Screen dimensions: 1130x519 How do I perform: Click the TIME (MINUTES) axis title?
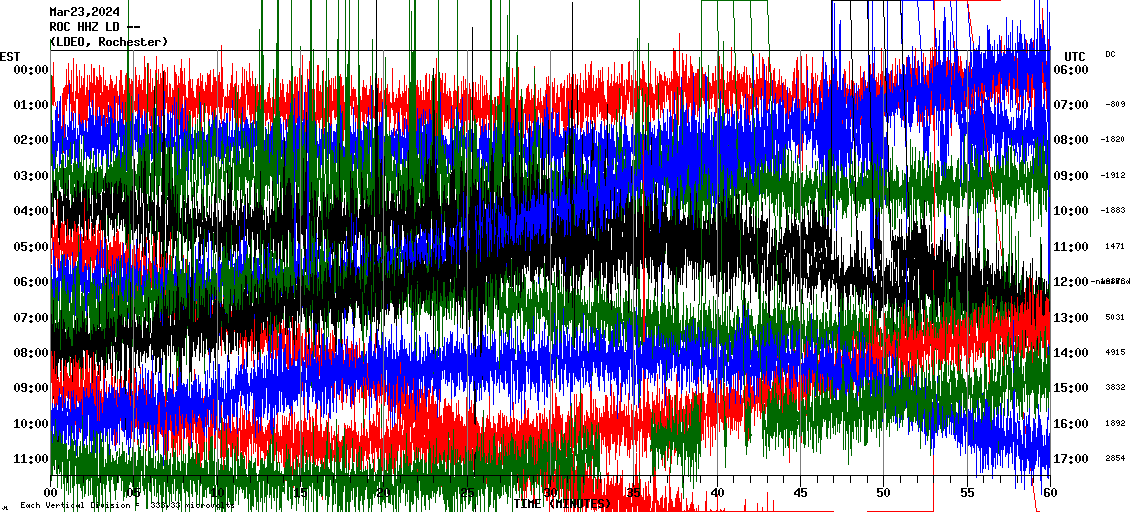coord(563,504)
